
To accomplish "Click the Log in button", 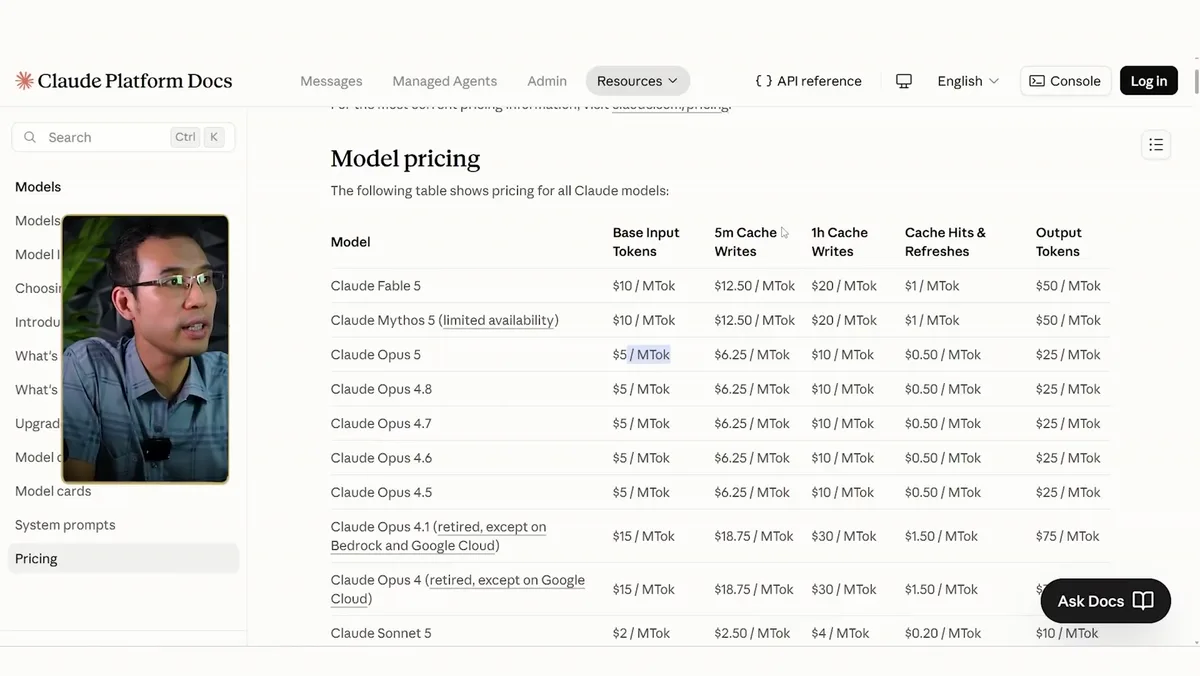I will click(1148, 81).
